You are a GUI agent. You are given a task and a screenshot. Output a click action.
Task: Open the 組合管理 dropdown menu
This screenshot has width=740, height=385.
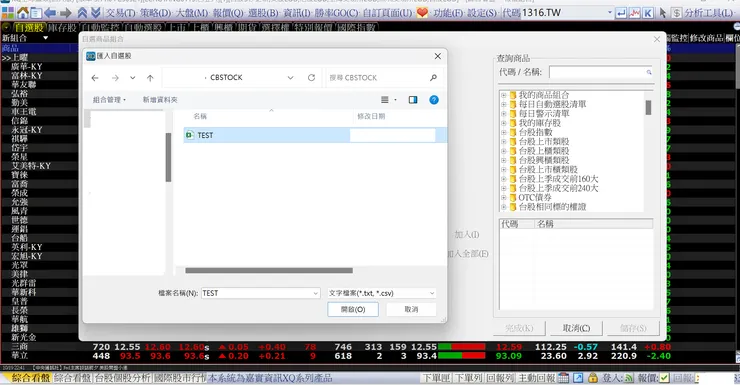[109, 100]
